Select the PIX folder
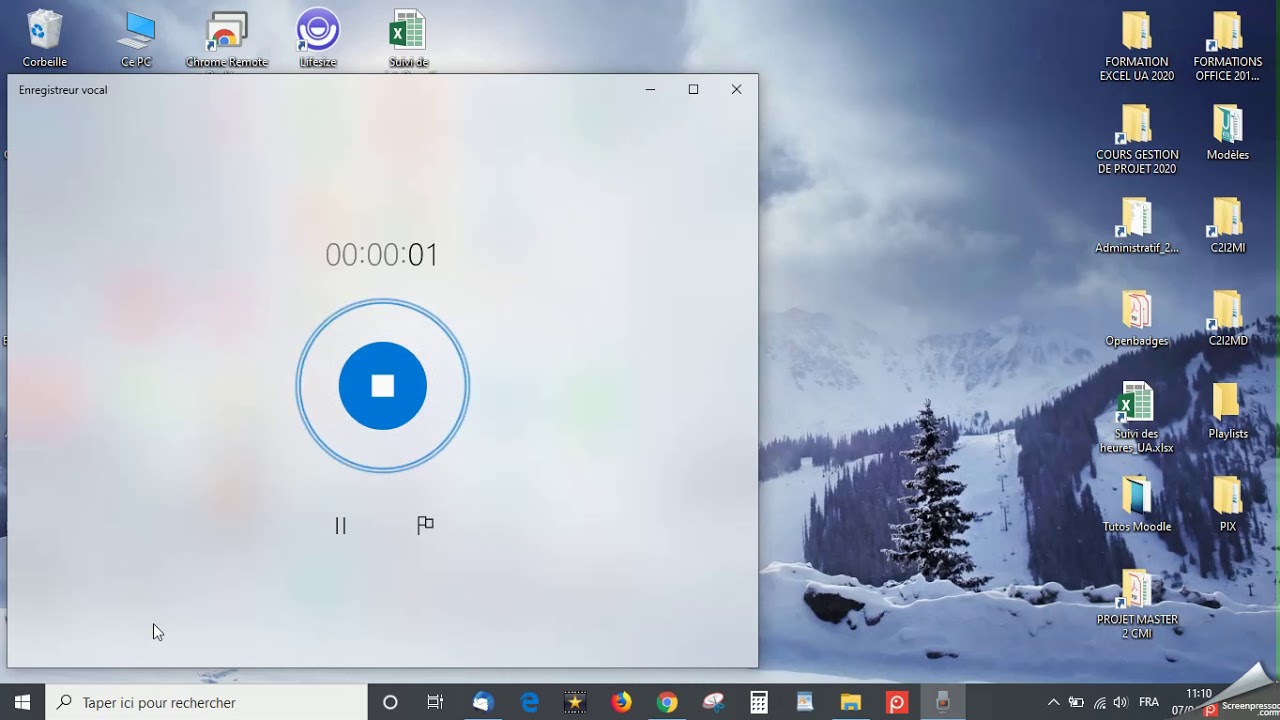 (1227, 504)
